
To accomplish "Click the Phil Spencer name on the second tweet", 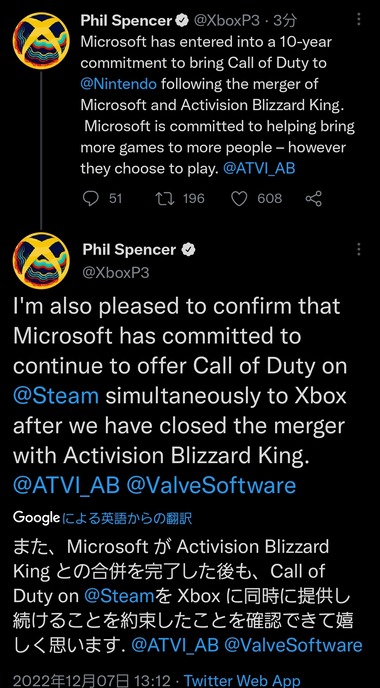I will pos(129,250).
